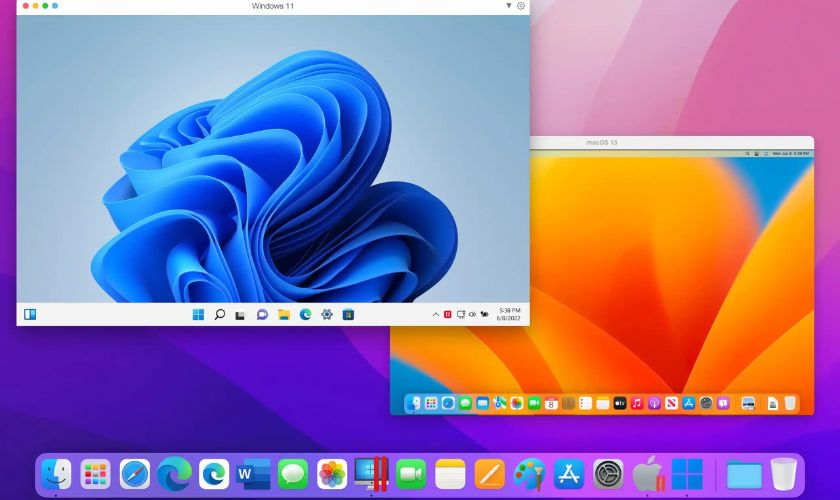This screenshot has height=500, width=840.
Task: Open the view dropdown triangle in Windows 11 titlebar
Action: [508, 6]
